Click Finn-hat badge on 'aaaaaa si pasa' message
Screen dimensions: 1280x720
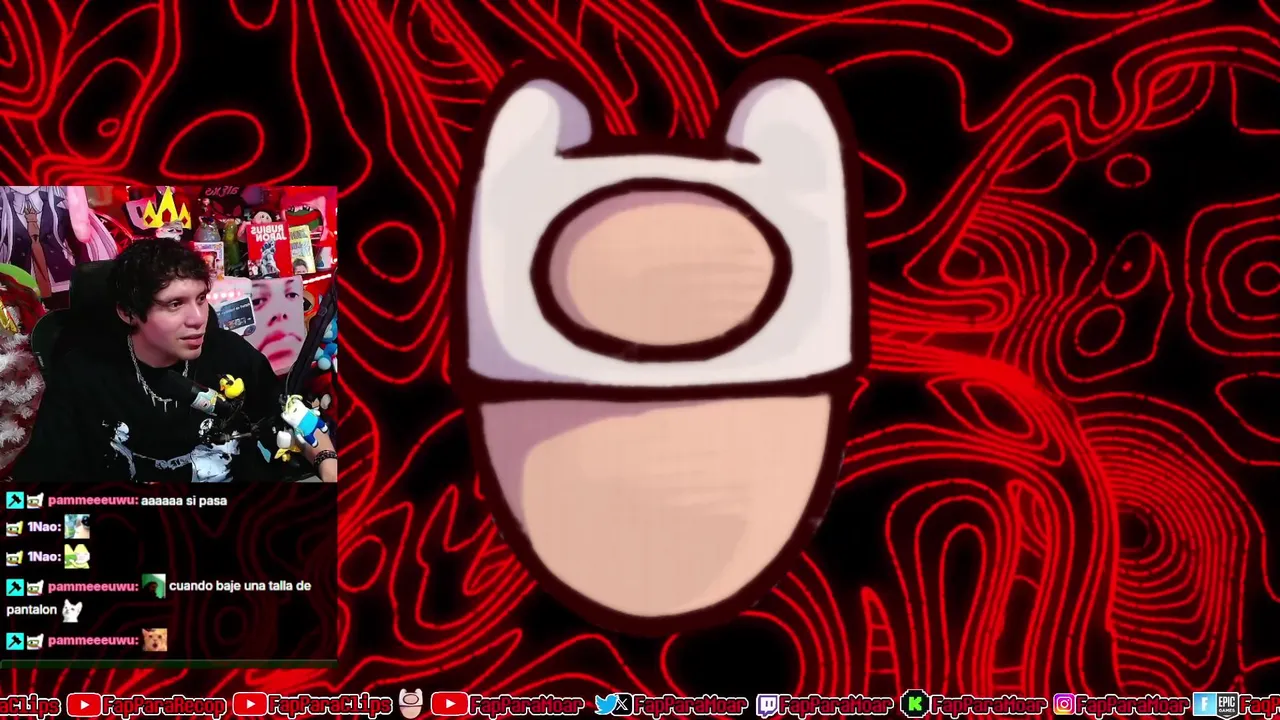pos(35,500)
